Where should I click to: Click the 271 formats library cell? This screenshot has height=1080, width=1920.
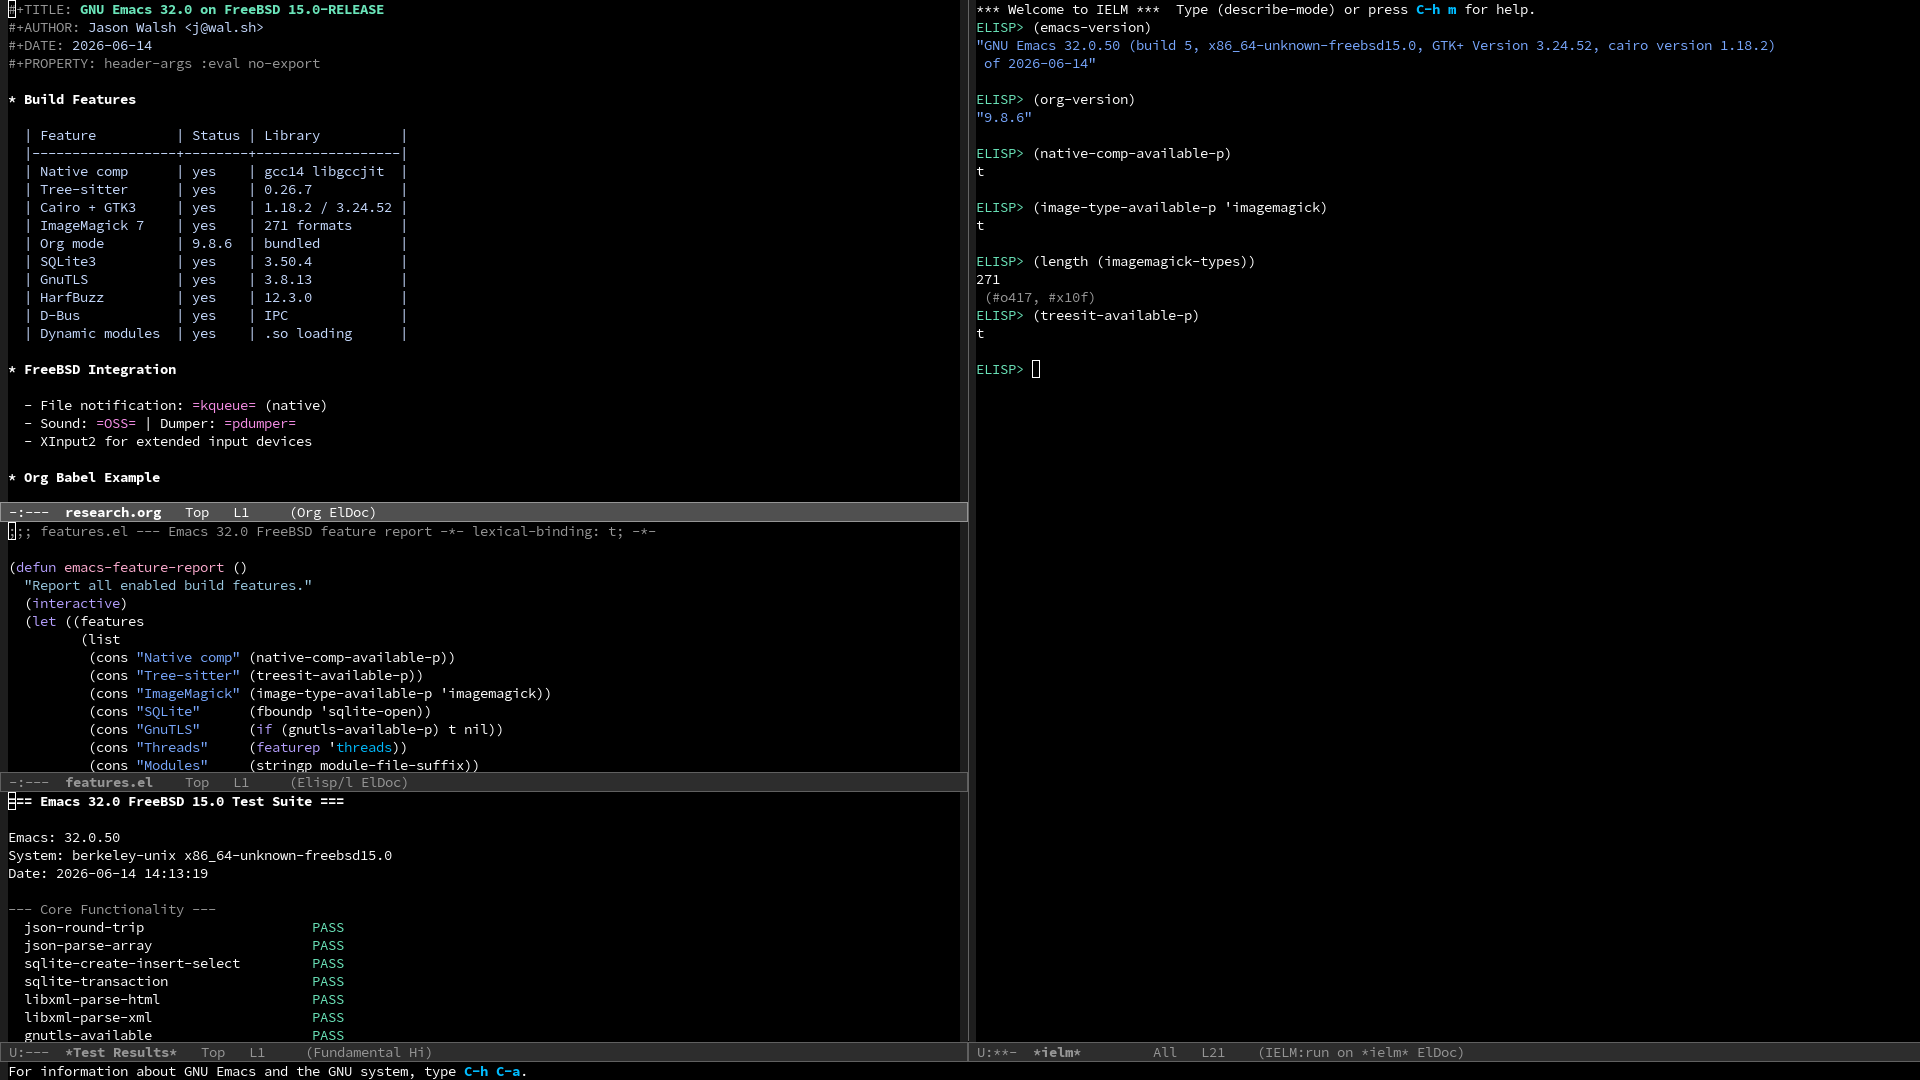[308, 225]
